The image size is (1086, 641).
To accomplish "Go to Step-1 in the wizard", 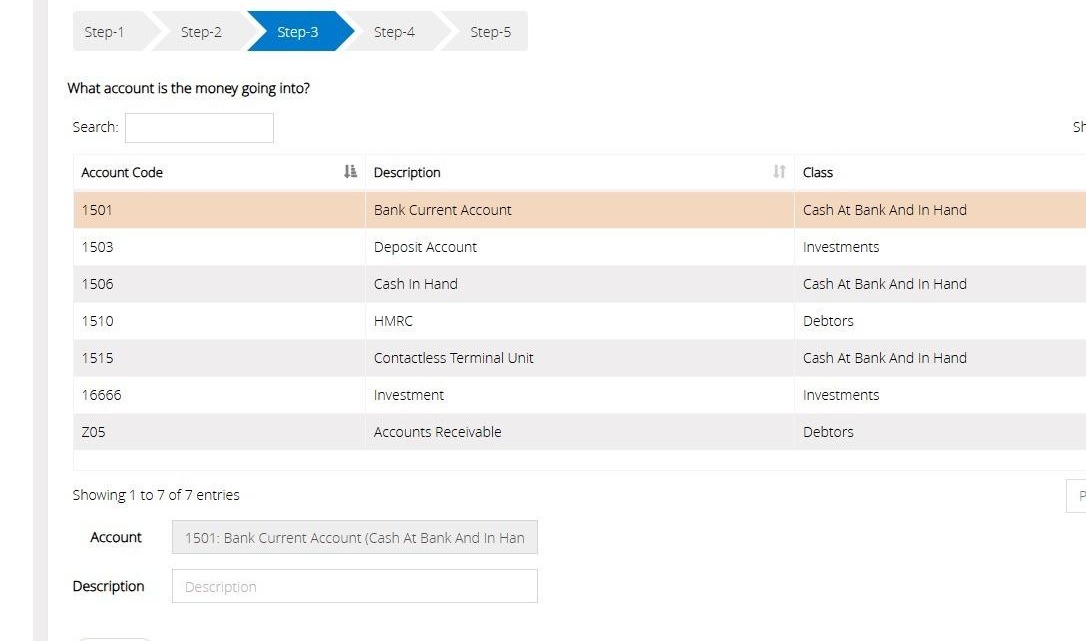I will click(105, 31).
